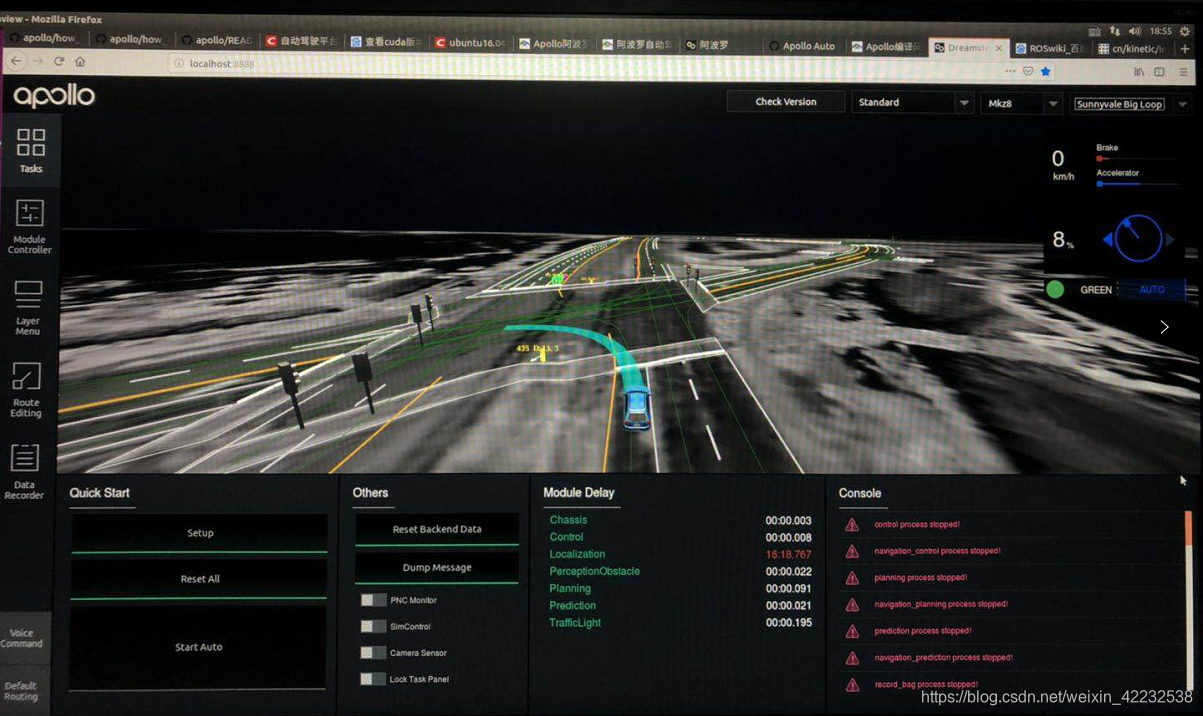Viewport: 1203px width, 716px height.
Task: Open the page actions ellipsis in address bar
Action: point(1010,71)
